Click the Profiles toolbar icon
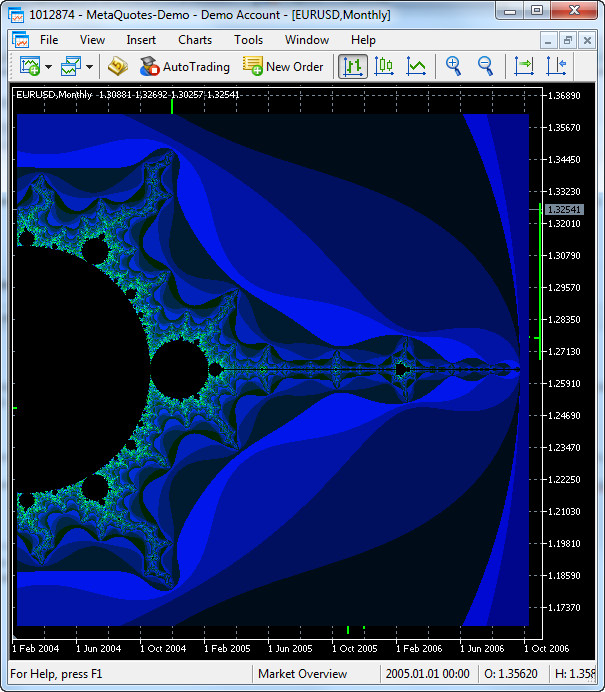Image resolution: width=605 pixels, height=692 pixels. point(70,67)
